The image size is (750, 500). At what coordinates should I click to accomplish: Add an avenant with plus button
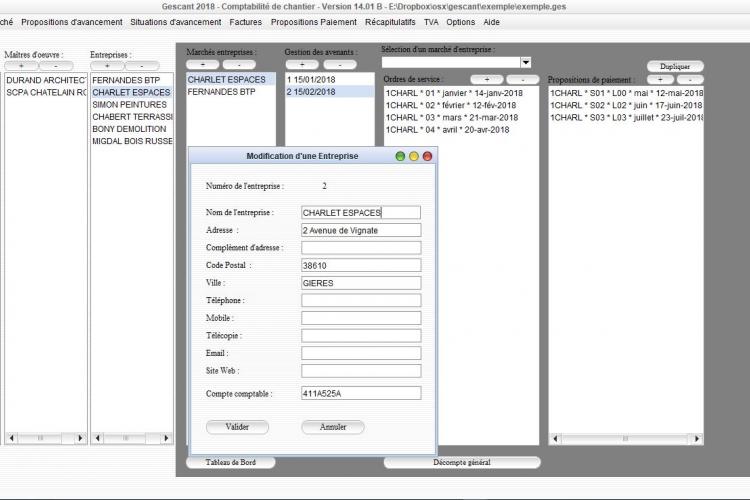[x=302, y=65]
